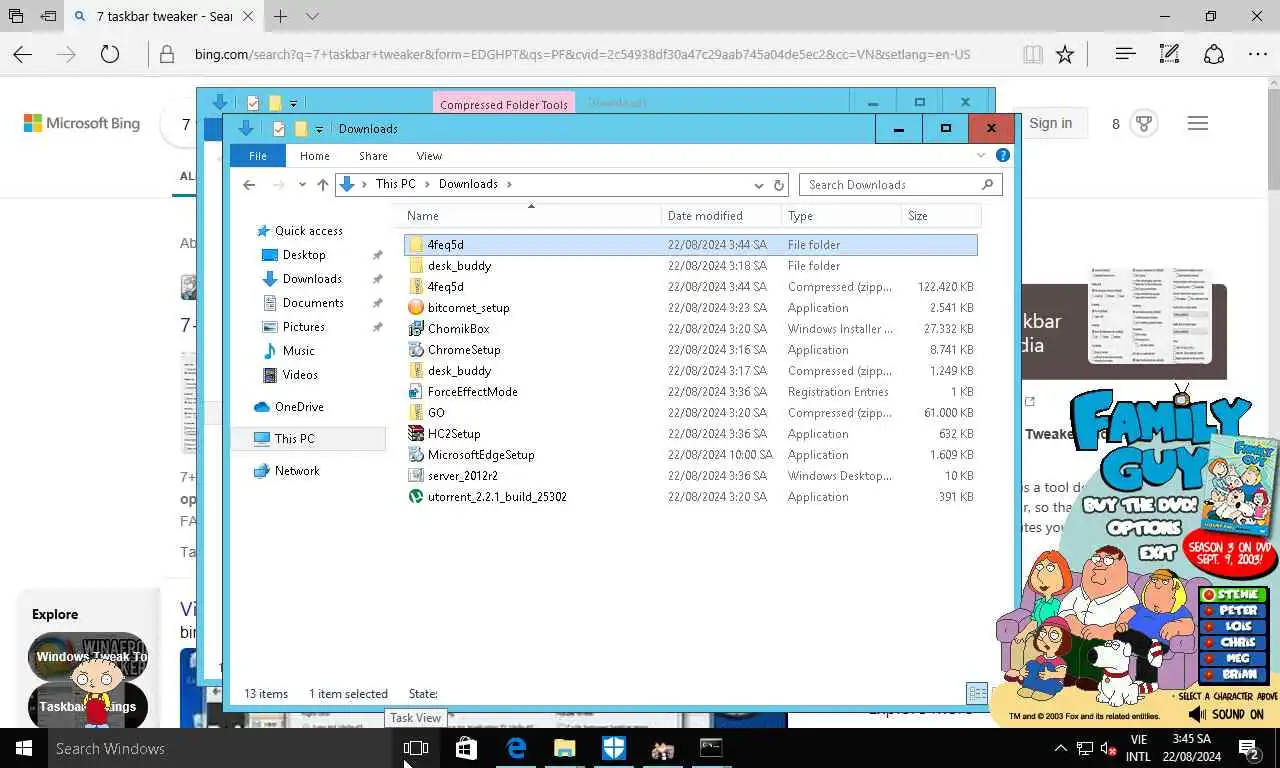Click Exit on Family Guy widget
Screen dimensions: 1280x768
[x=1157, y=551]
